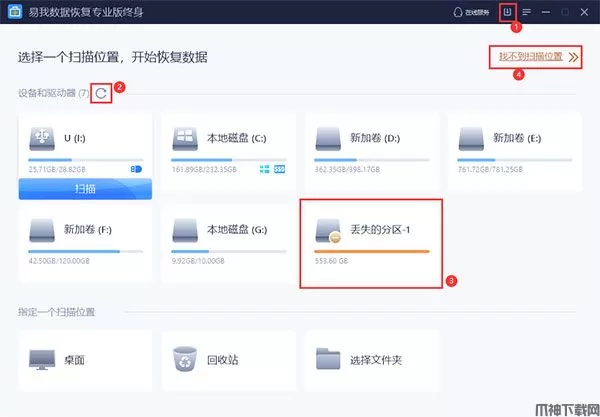Select the 新加卷 (E:) drive icon
This screenshot has height=417, width=600.
click(471, 139)
